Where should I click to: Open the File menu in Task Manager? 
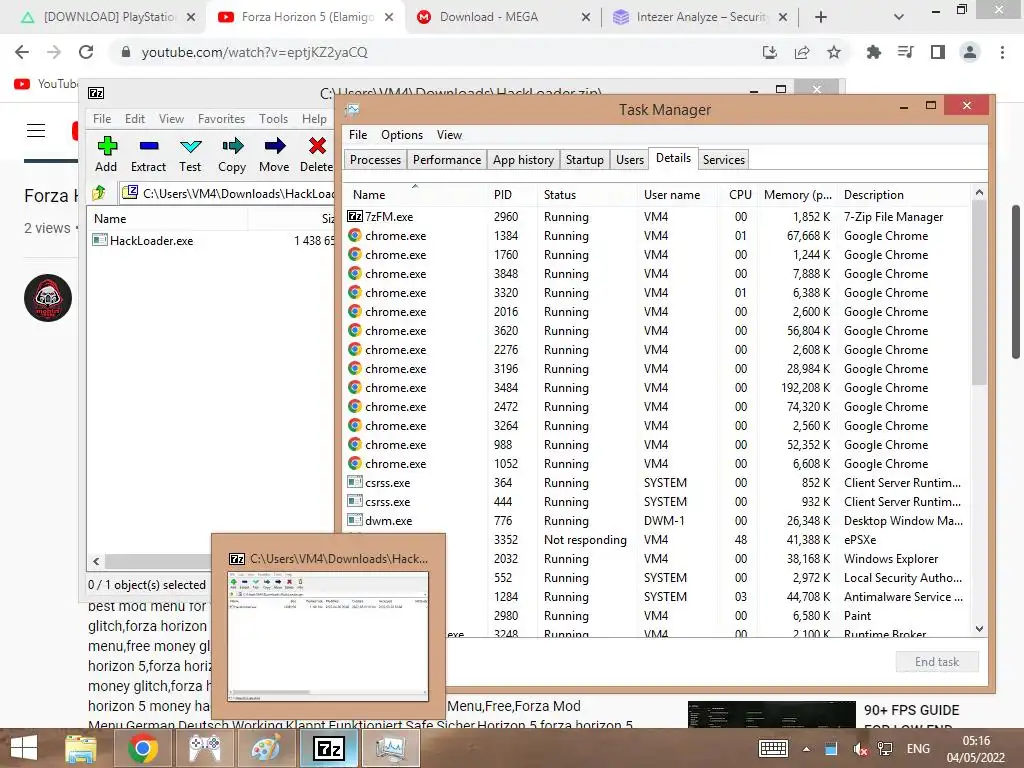click(358, 135)
